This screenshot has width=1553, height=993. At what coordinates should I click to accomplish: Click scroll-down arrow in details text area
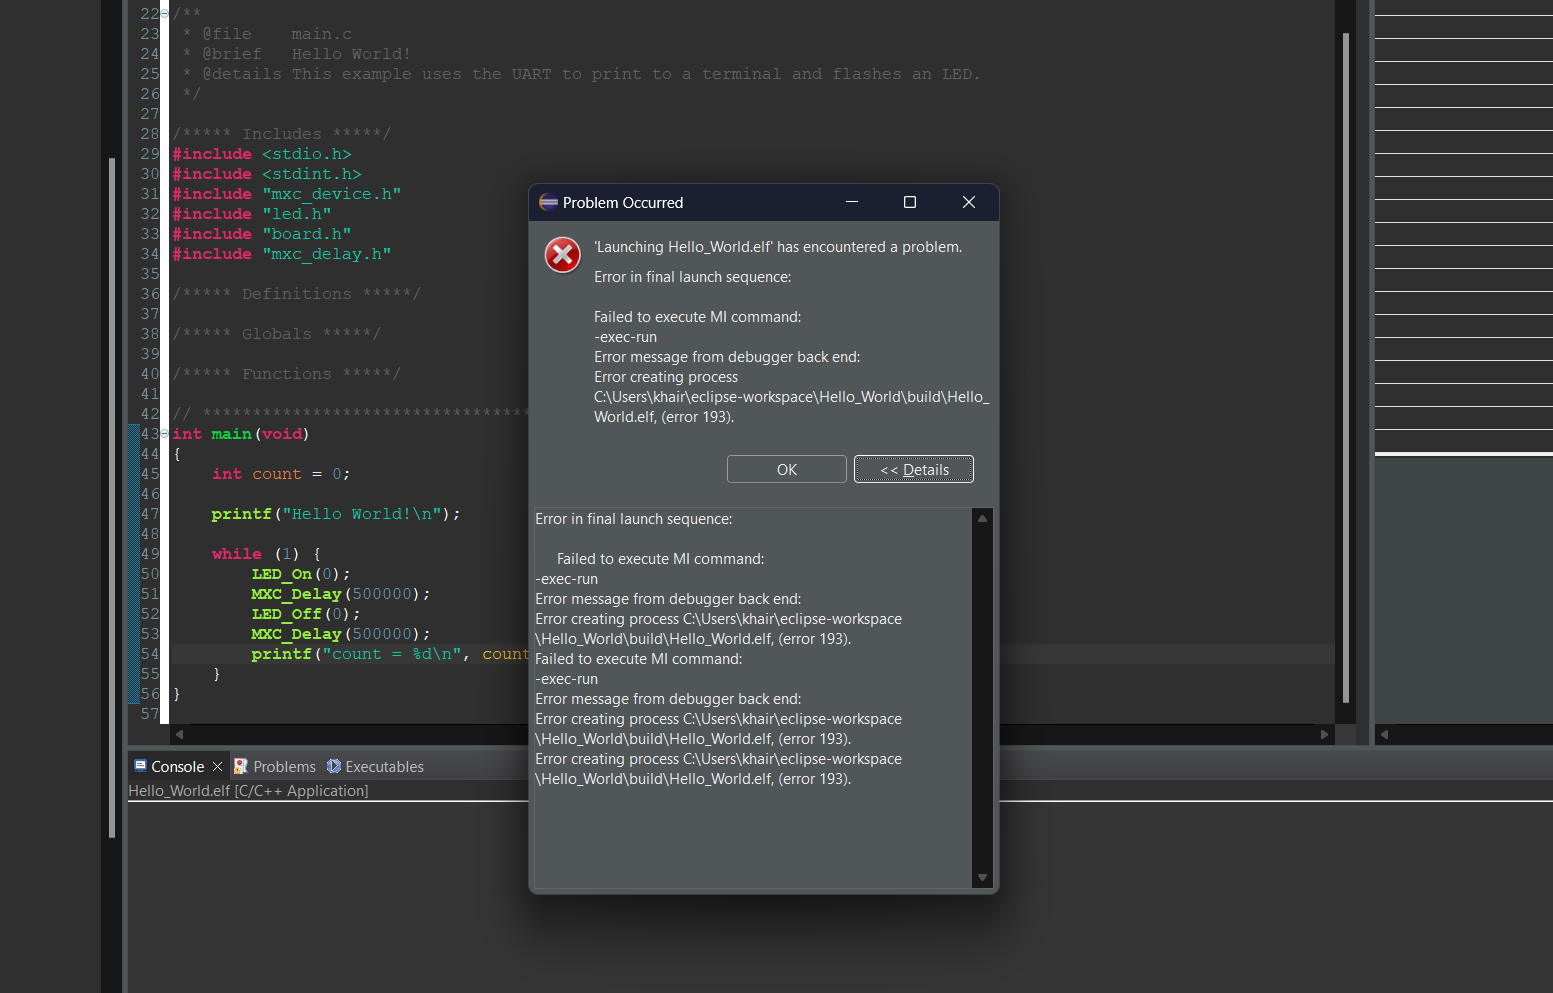[x=982, y=877]
